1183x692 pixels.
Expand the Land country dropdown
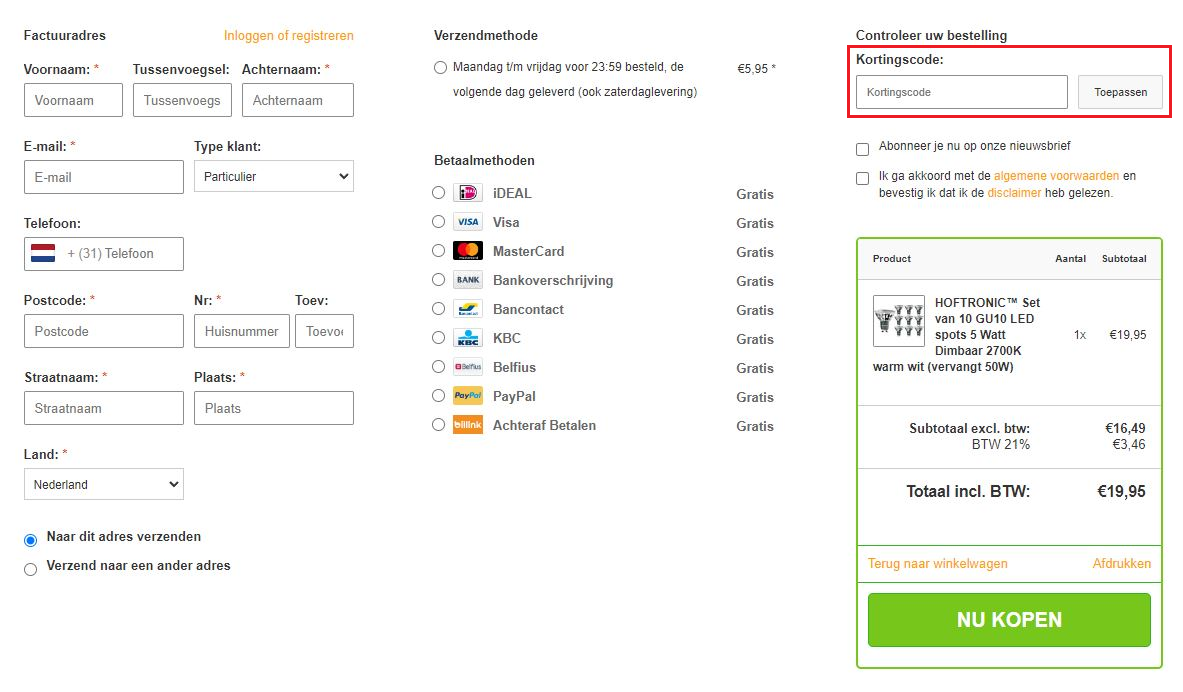coord(103,484)
